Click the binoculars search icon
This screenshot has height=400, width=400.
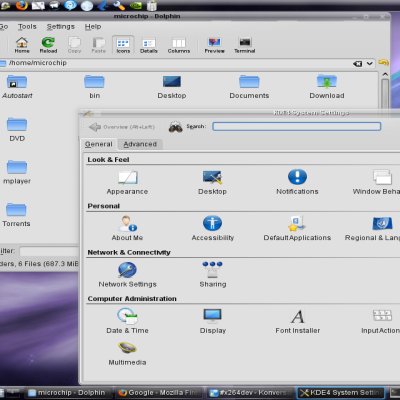pyautogui.click(x=176, y=127)
